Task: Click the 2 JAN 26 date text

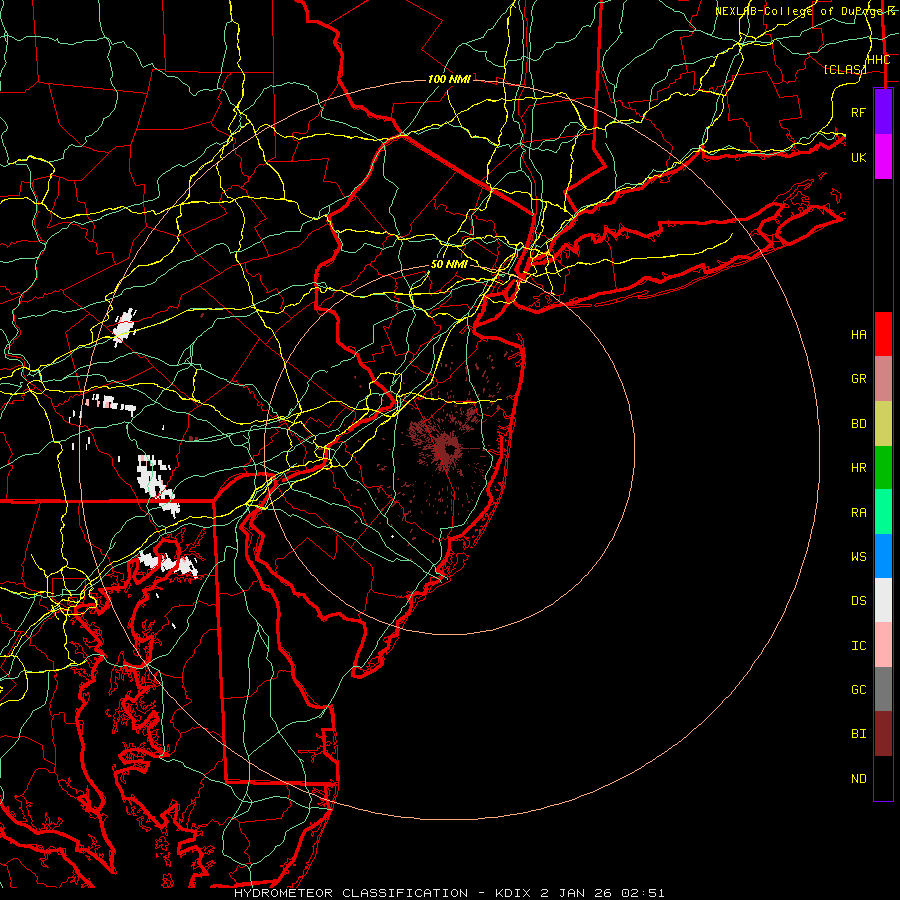Action: point(577,893)
